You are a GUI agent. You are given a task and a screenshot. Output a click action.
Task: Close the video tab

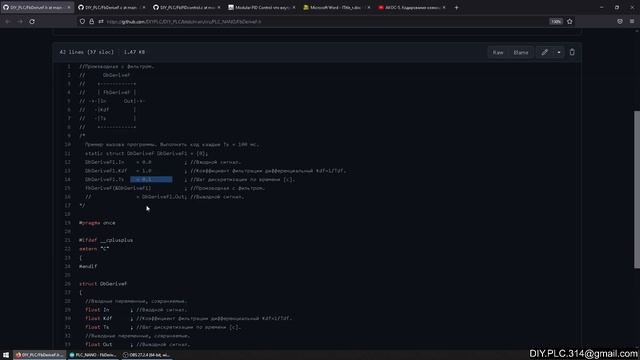444,7
